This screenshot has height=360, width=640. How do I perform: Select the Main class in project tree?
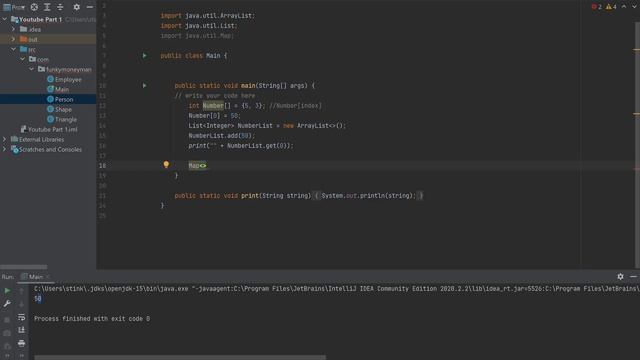(x=58, y=89)
